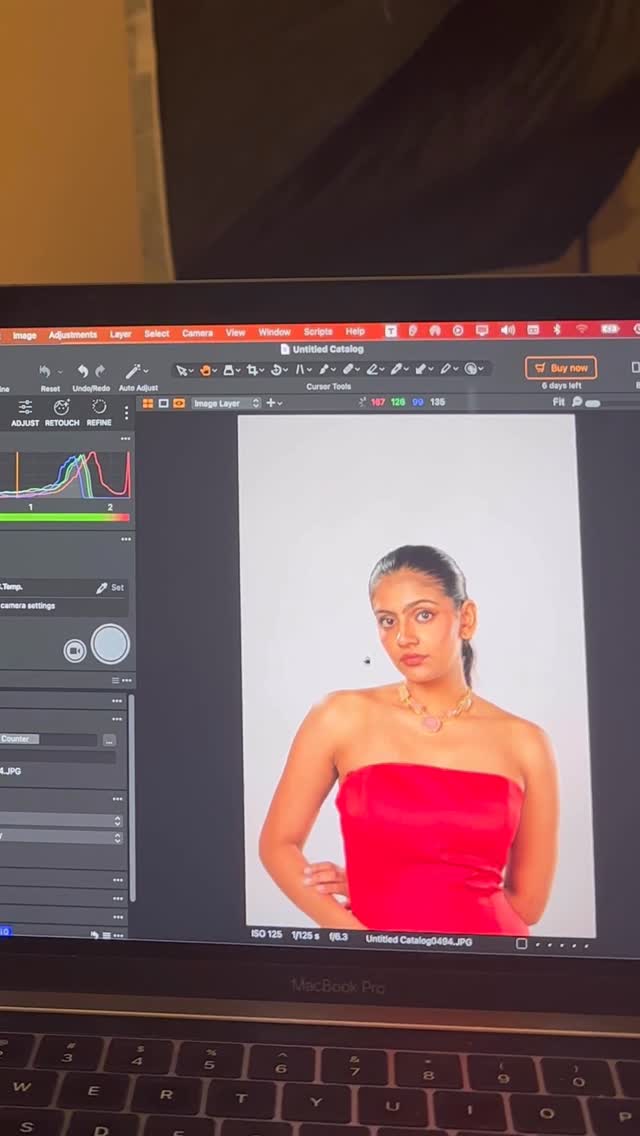Click the Buy now button
Image resolution: width=640 pixels, height=1136 pixels.
tap(561, 368)
